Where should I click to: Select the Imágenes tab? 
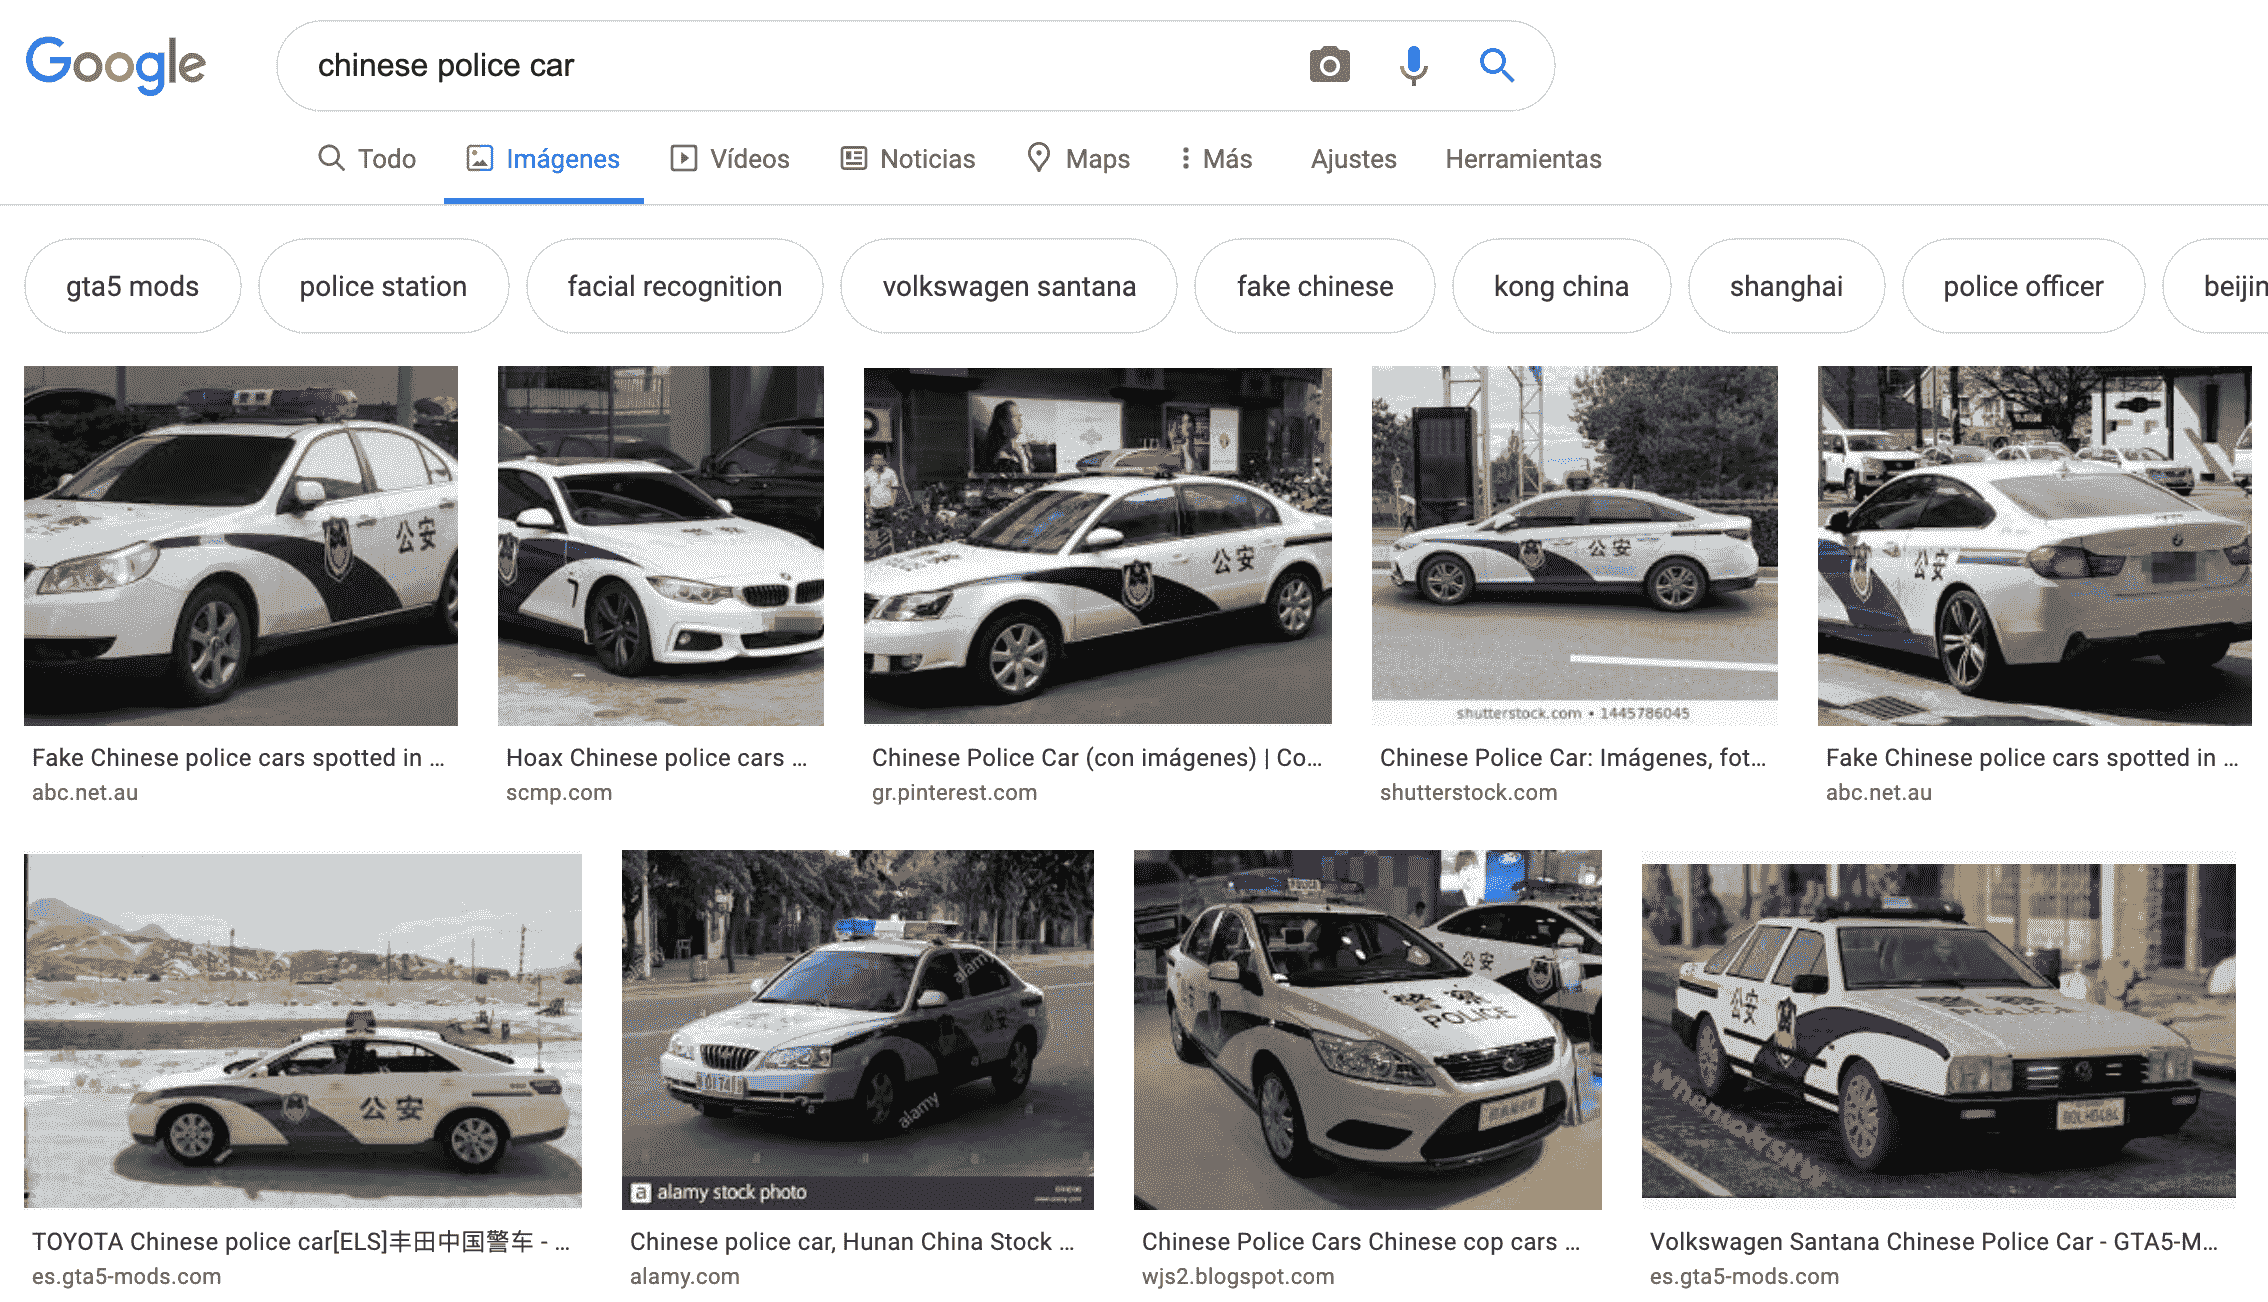pyautogui.click(x=543, y=158)
